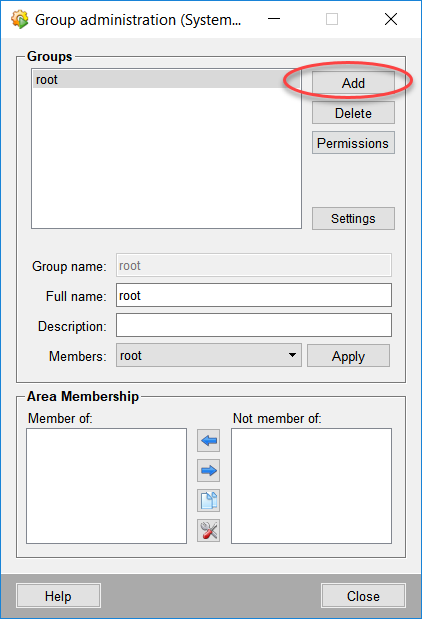Image resolution: width=422 pixels, height=619 pixels.
Task: Click the app icon in title bar
Action: click(20, 19)
